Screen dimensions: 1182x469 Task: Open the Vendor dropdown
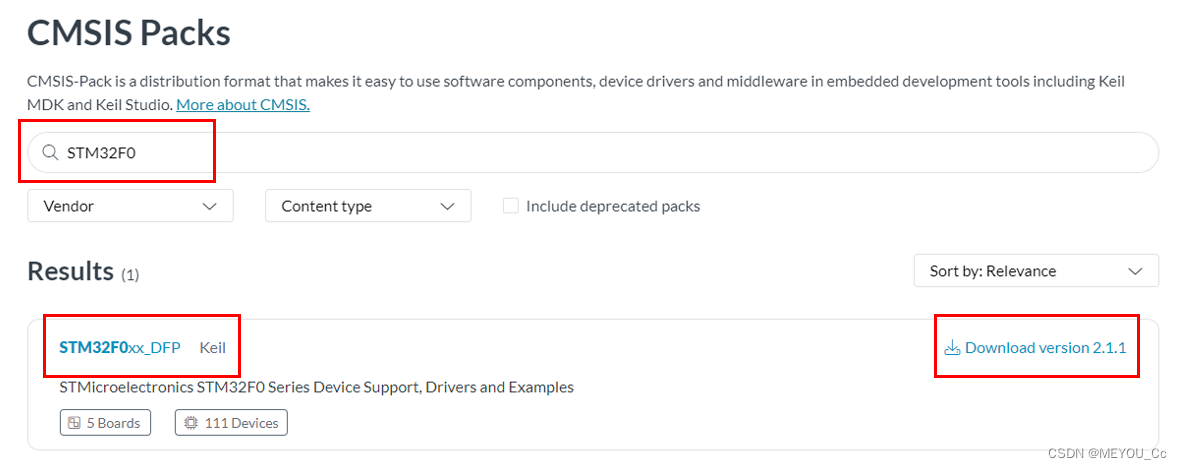pos(130,206)
